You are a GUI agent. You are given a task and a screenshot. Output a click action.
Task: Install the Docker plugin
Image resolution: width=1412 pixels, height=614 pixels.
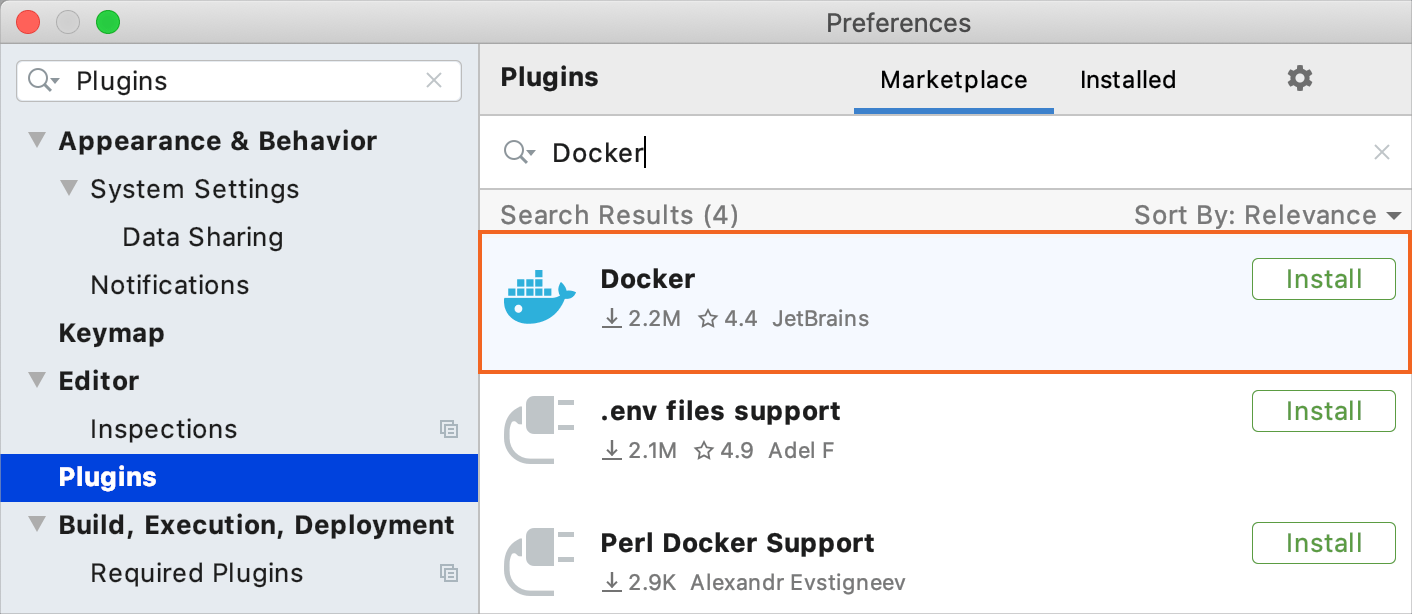pyautogui.click(x=1324, y=279)
